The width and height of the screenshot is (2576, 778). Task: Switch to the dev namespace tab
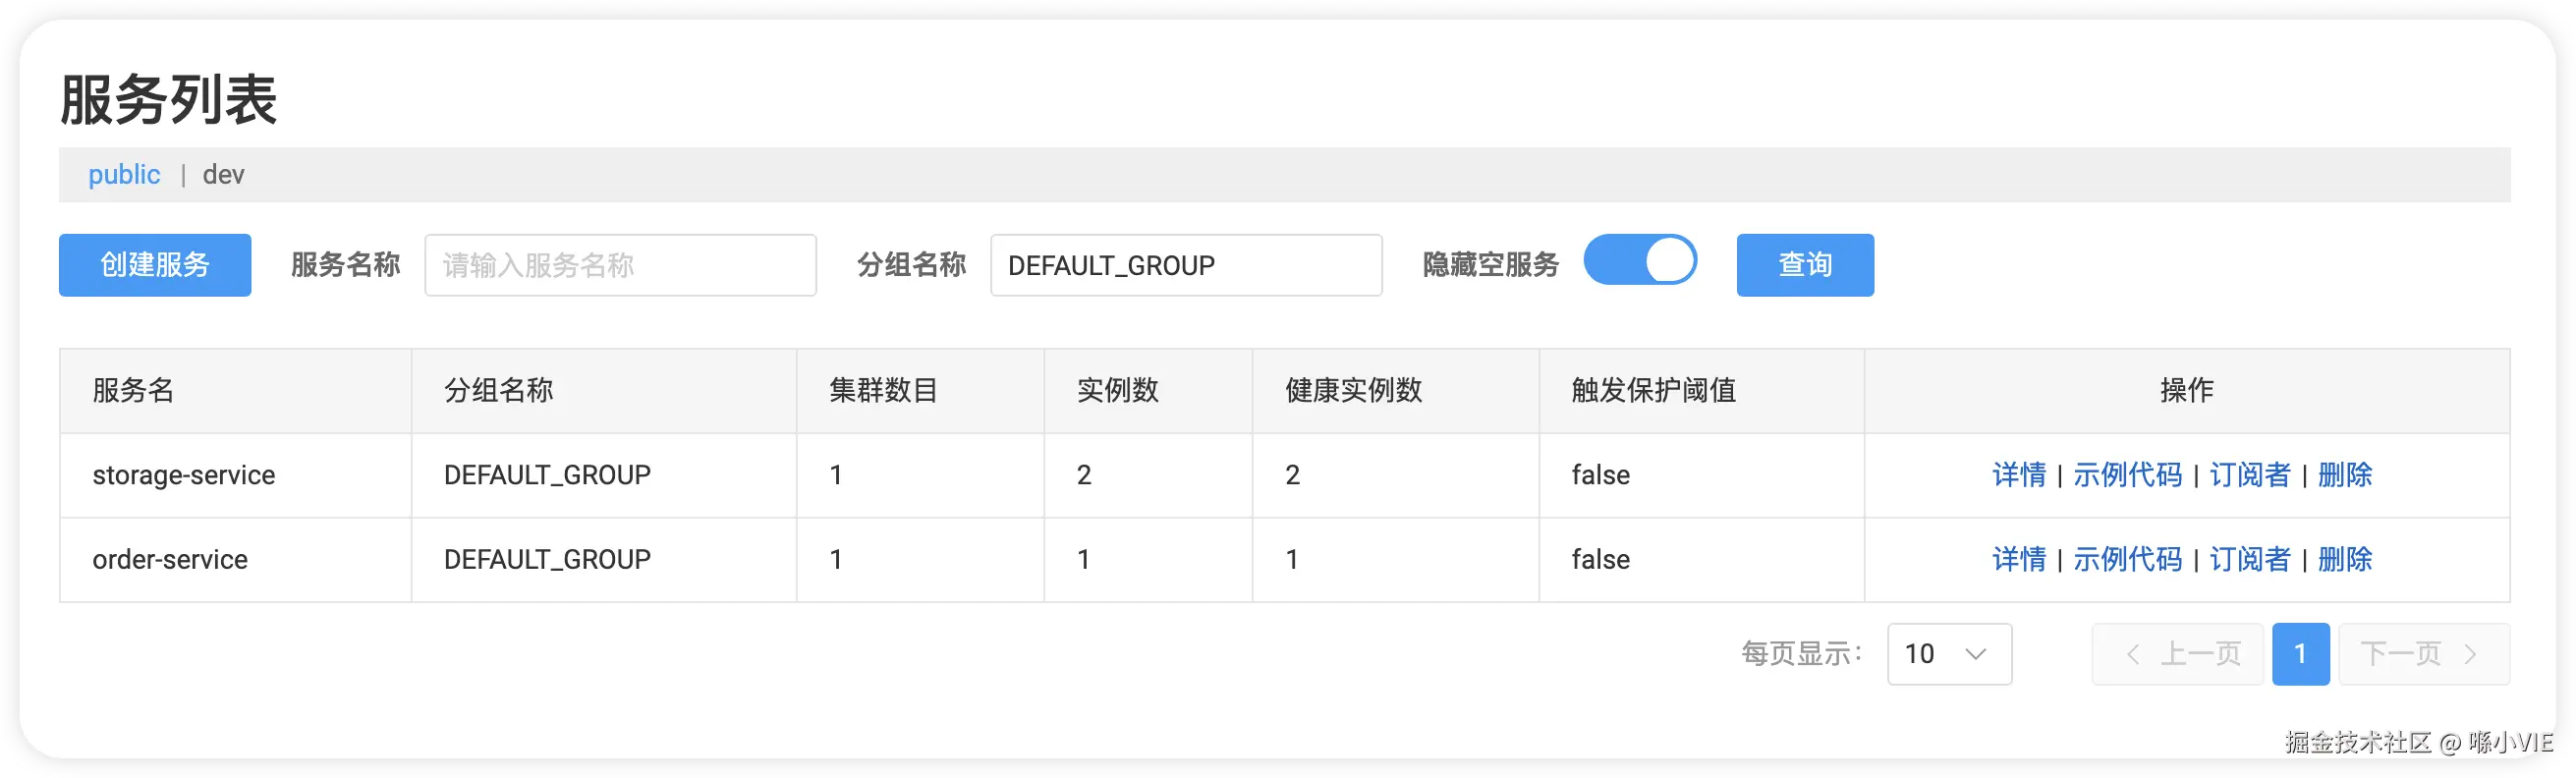[x=223, y=175]
